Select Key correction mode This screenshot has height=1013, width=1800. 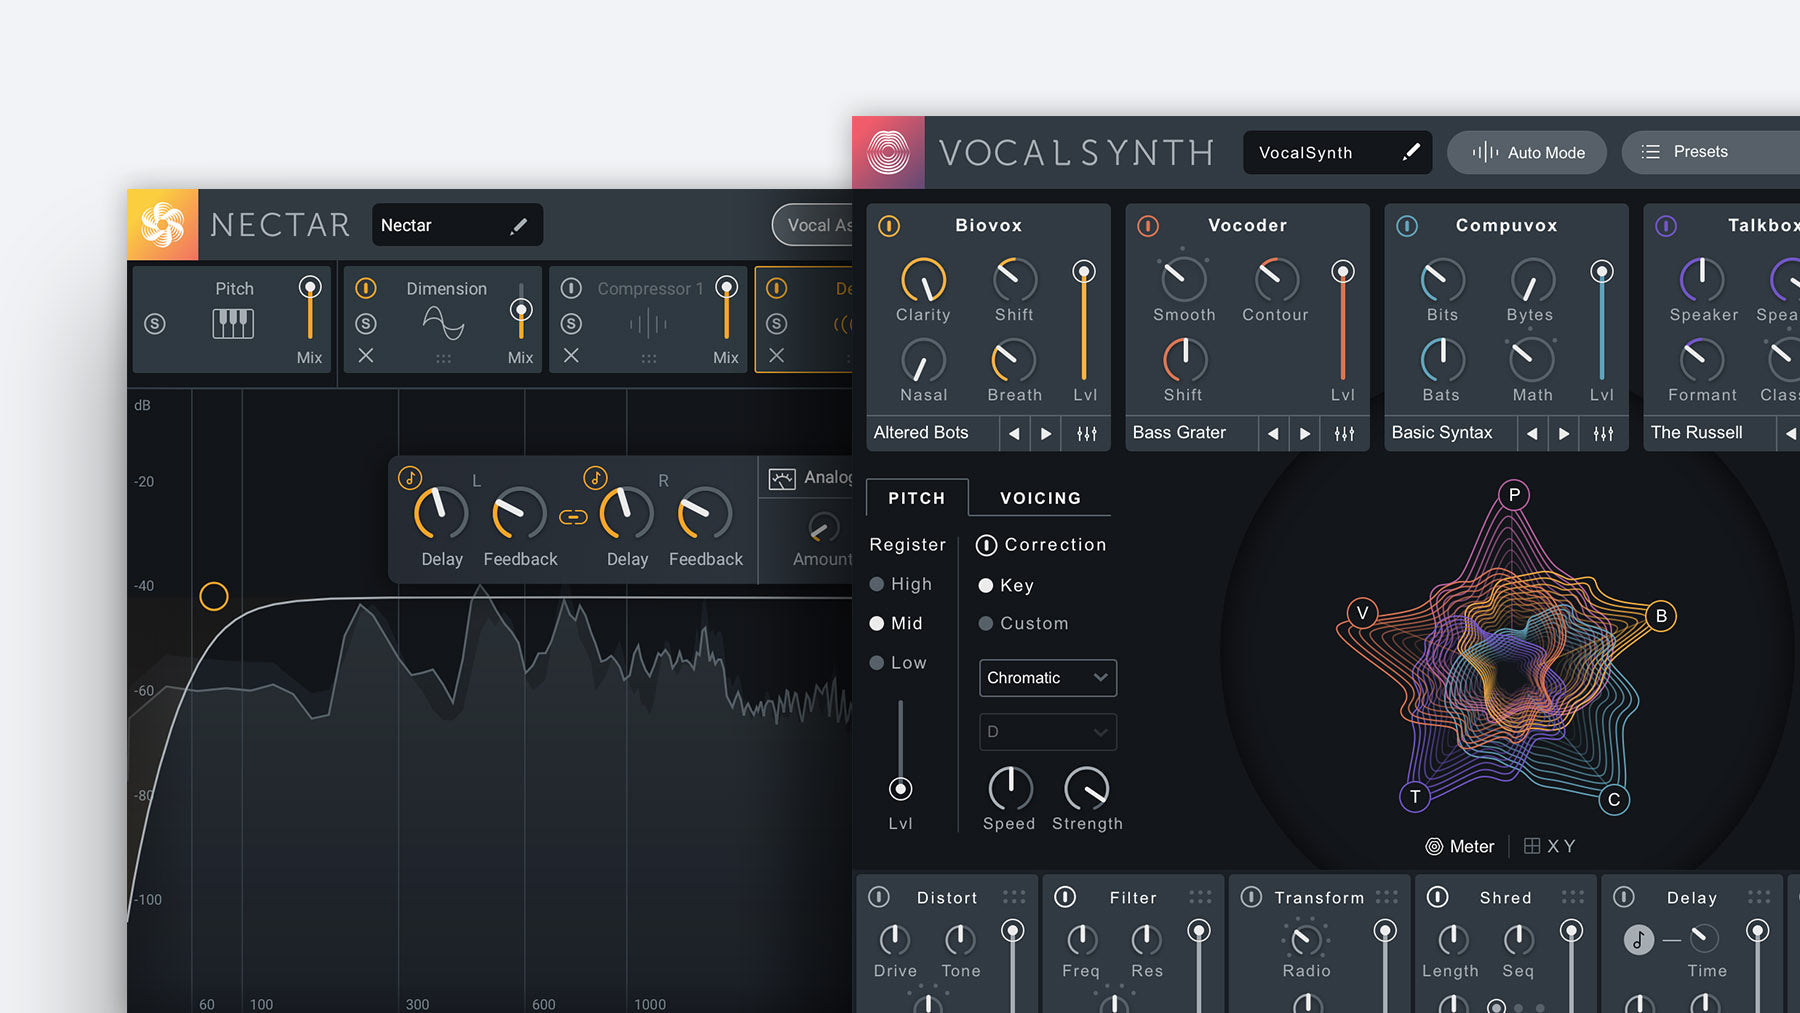point(1005,586)
